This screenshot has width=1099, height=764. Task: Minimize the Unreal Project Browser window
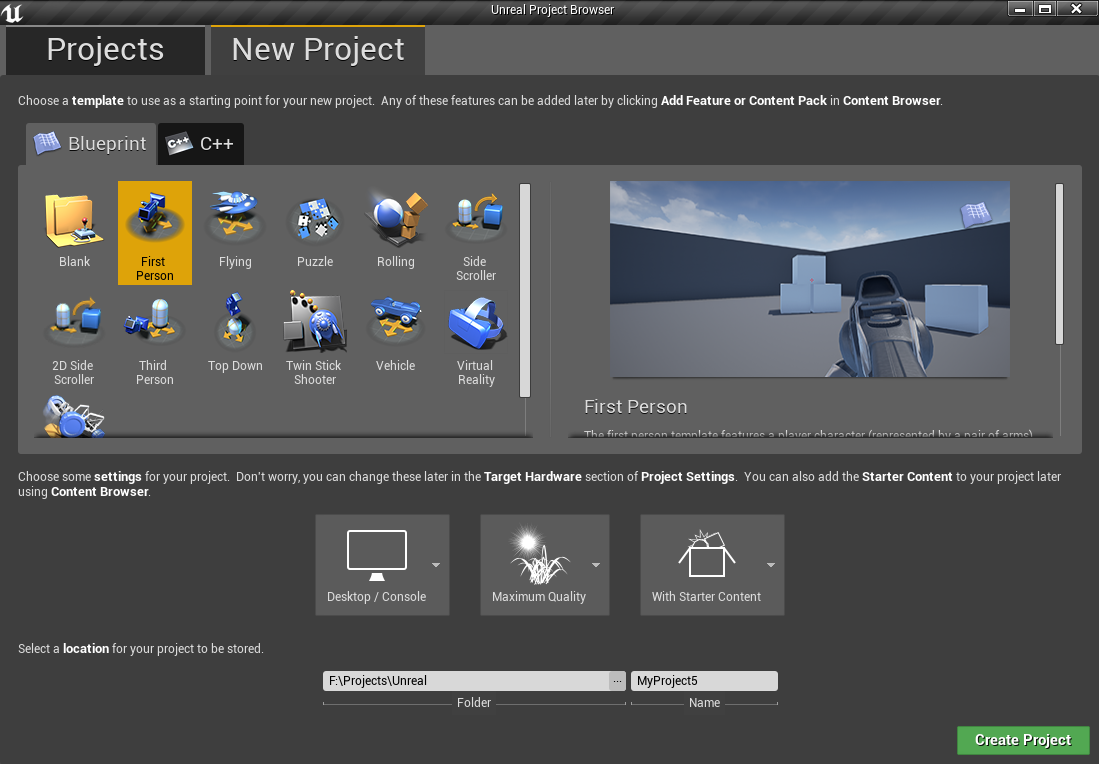click(1020, 9)
